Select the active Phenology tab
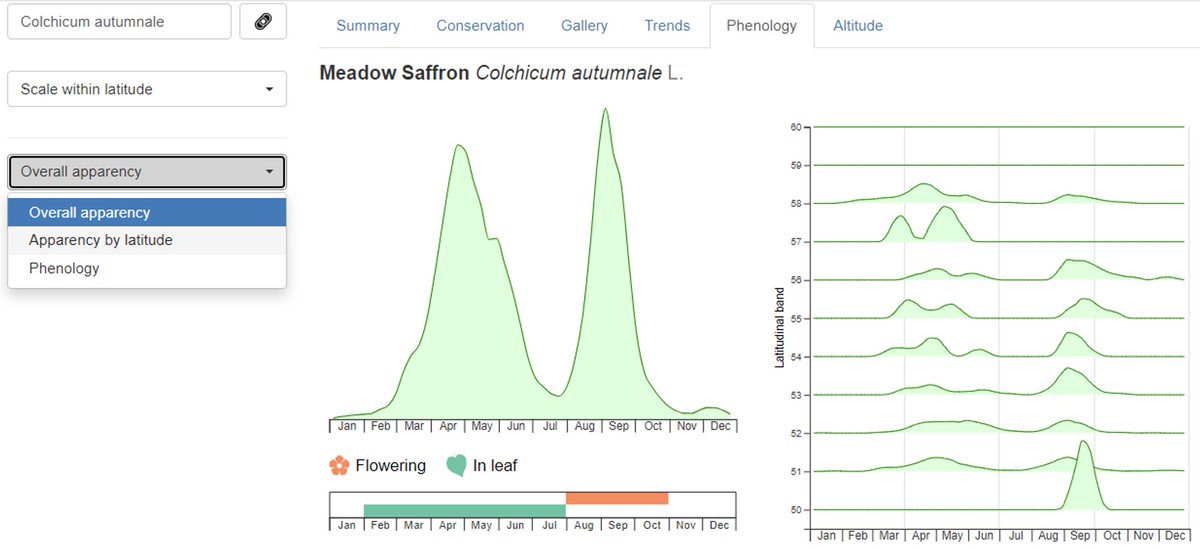1200x549 pixels. 762,26
